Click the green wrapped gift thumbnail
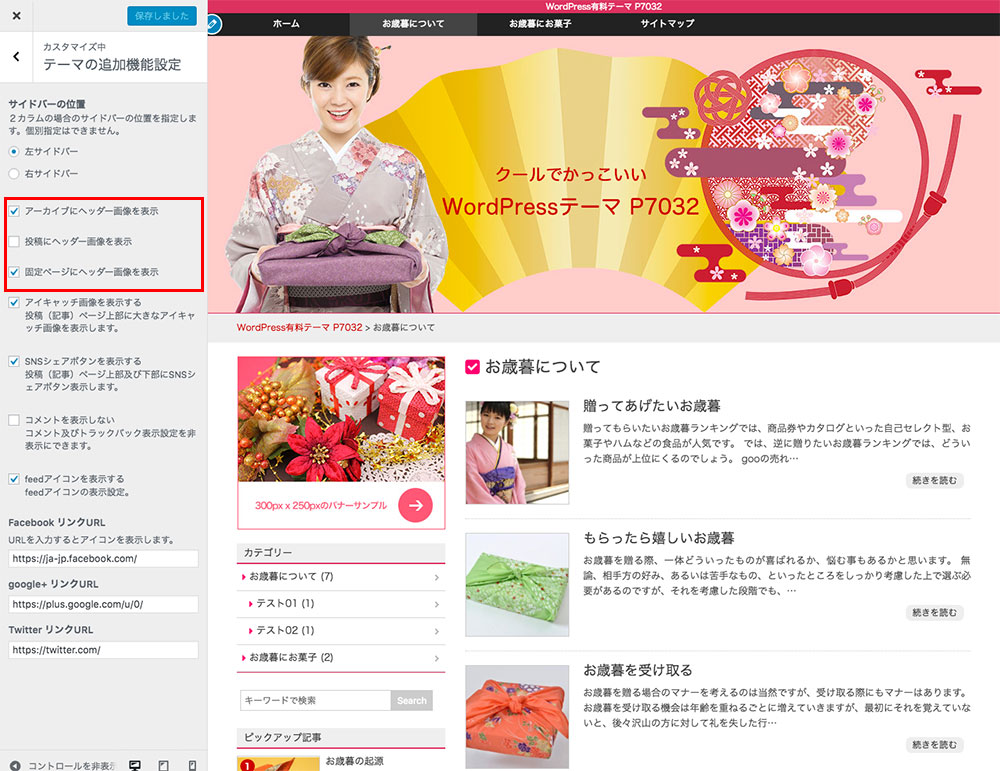The height and width of the screenshot is (771, 1000). [517, 585]
